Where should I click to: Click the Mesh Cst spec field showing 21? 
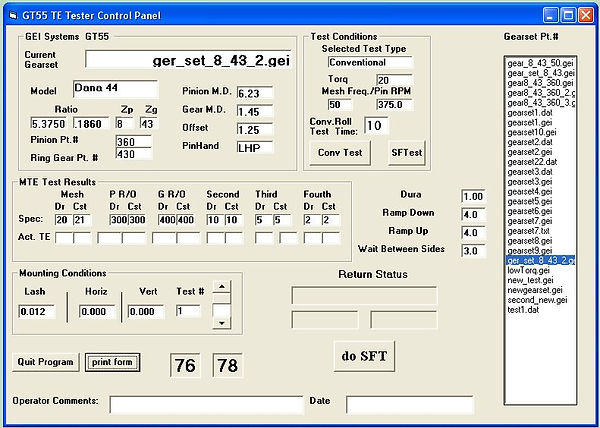(x=82, y=220)
